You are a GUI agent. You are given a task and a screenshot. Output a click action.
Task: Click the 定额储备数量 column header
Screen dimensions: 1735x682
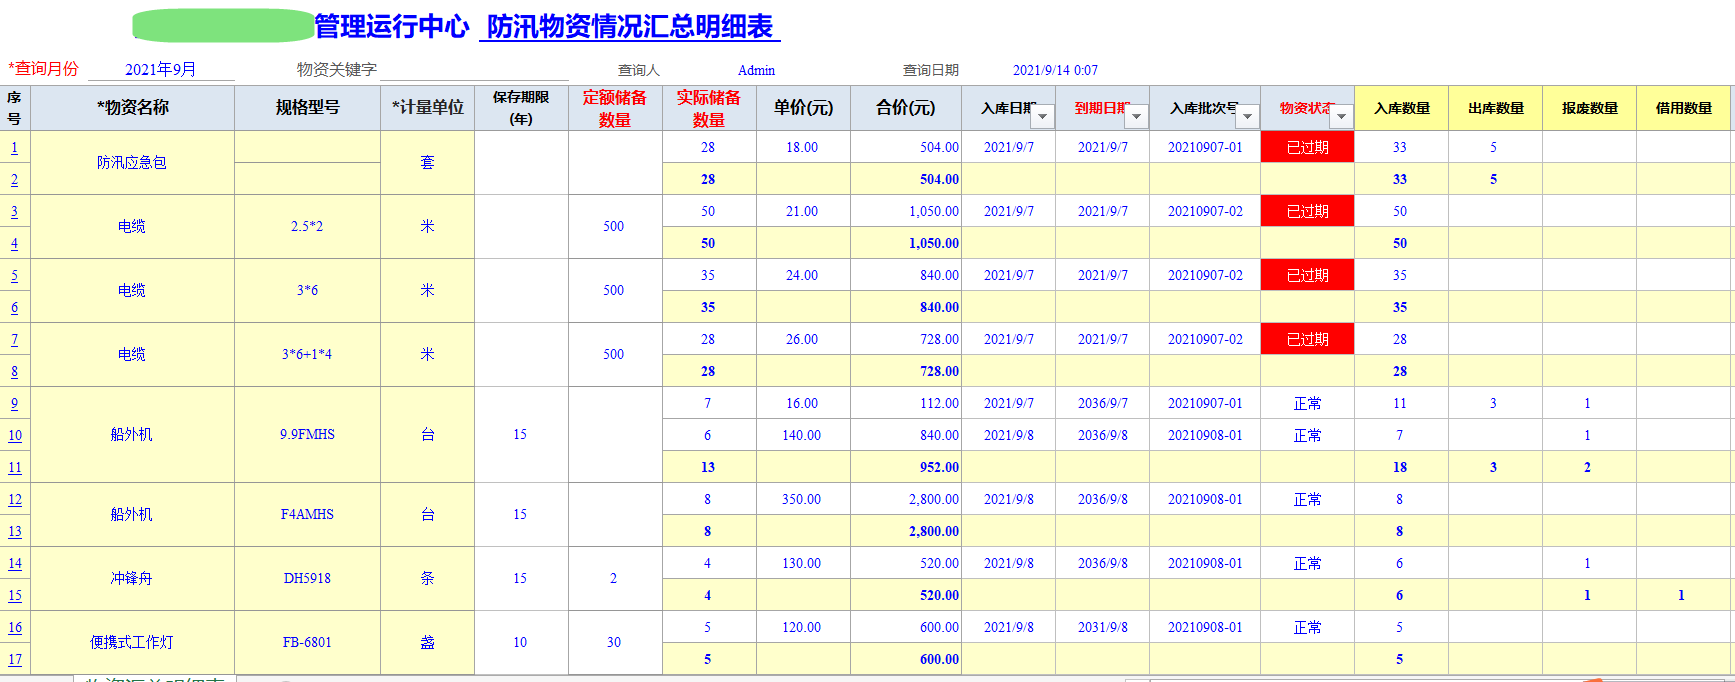pyautogui.click(x=614, y=108)
